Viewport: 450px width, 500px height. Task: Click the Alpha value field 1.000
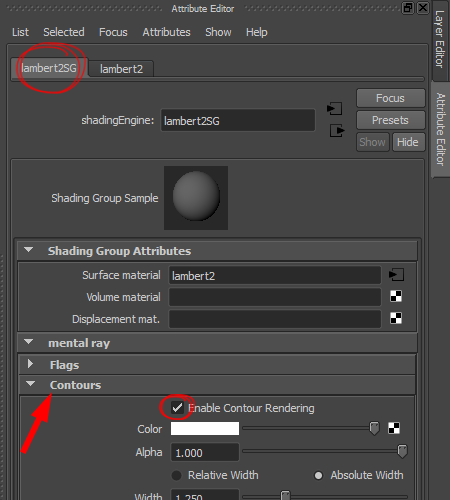point(205,452)
